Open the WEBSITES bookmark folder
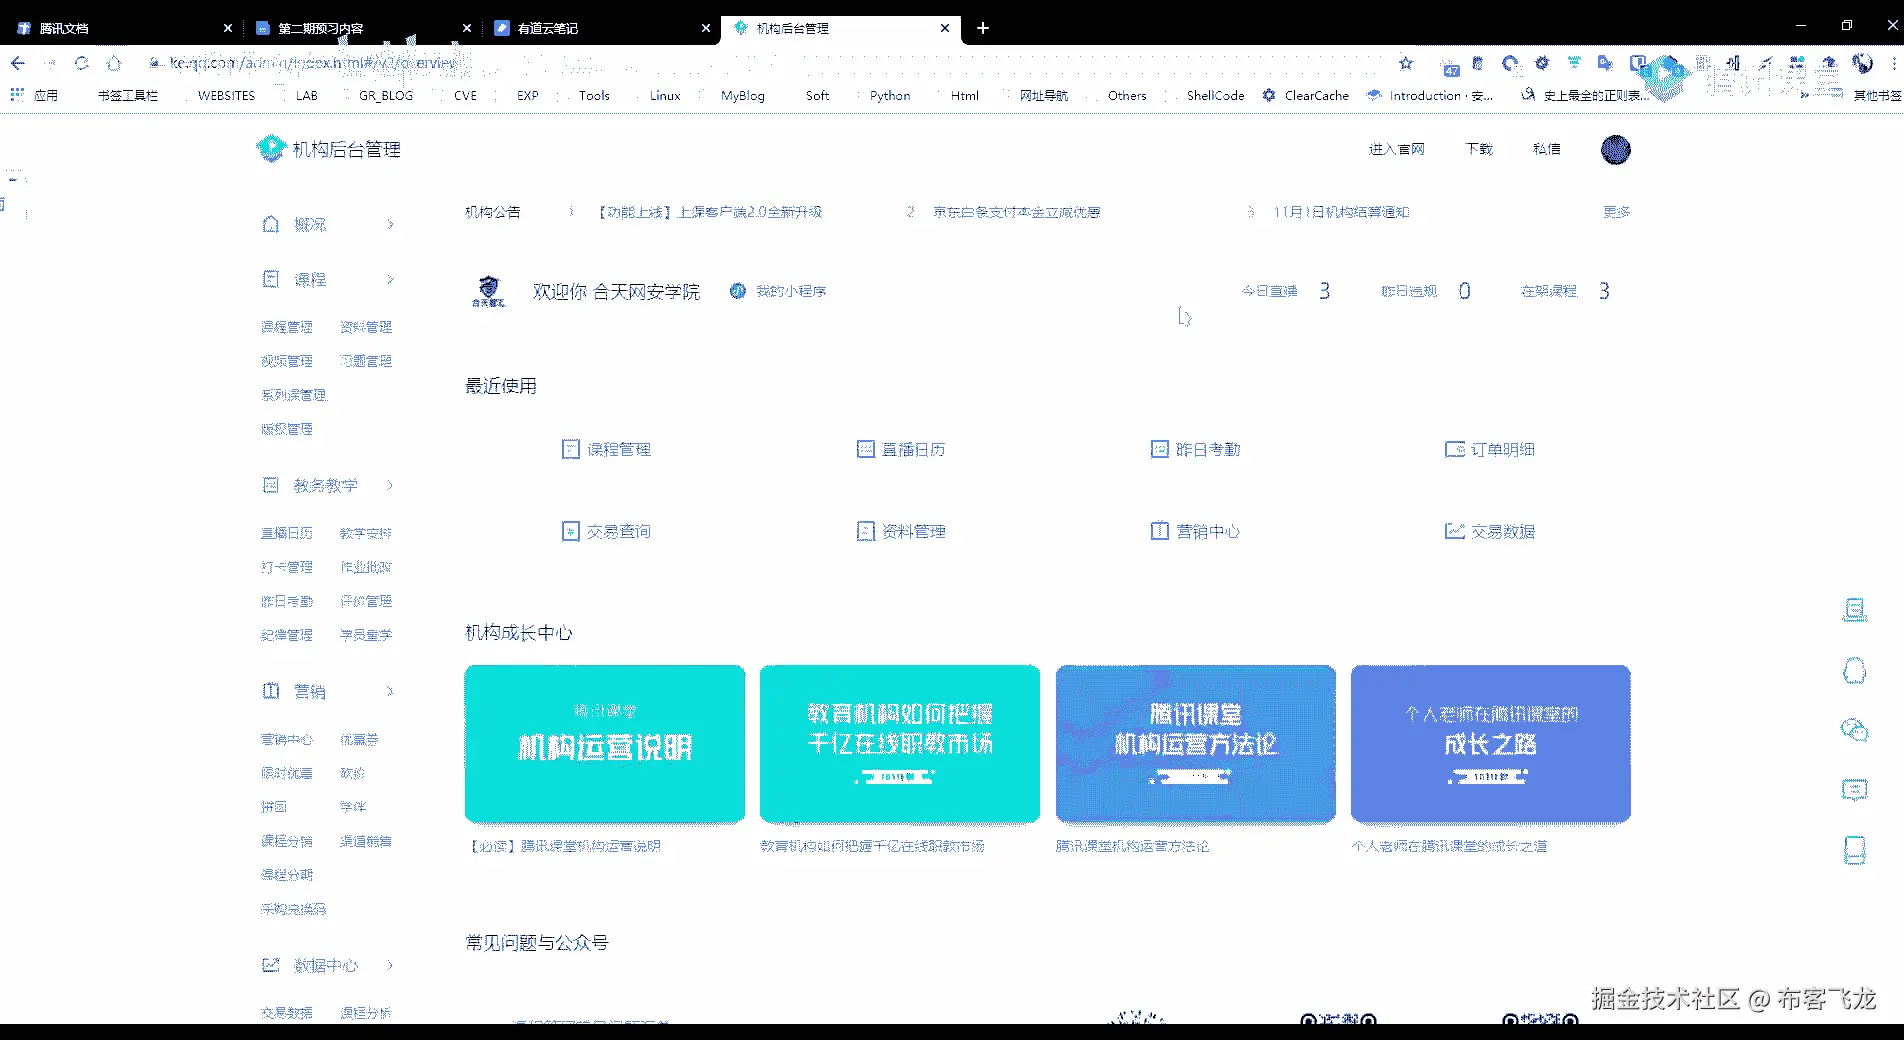The height and width of the screenshot is (1040, 1904). pyautogui.click(x=226, y=95)
